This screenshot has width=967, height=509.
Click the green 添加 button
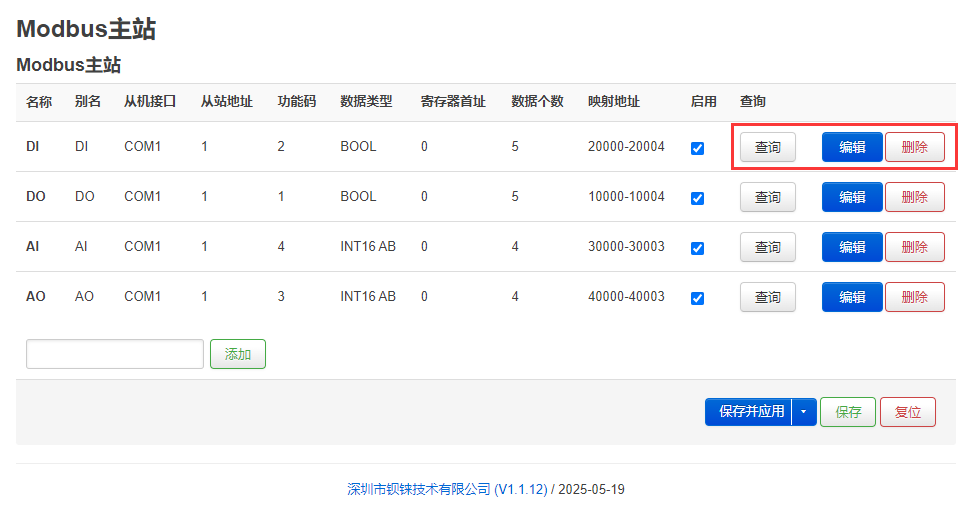coord(238,354)
